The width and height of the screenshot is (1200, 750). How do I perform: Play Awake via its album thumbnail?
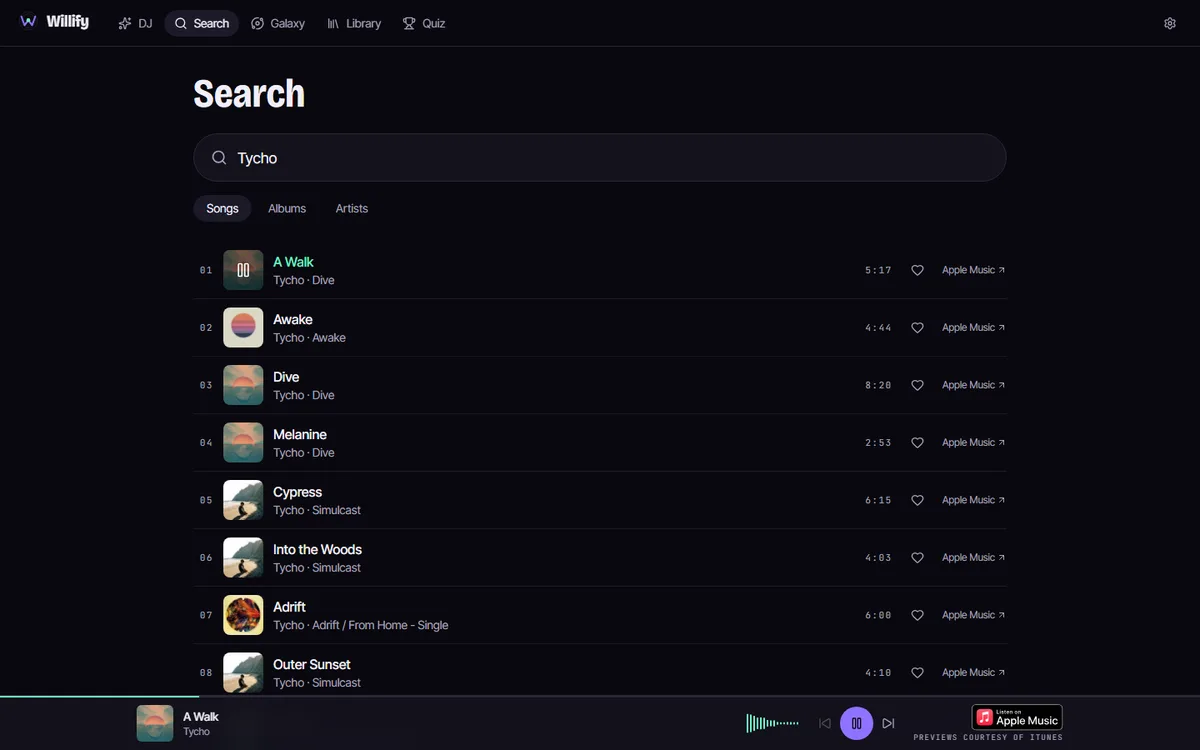[x=243, y=328]
